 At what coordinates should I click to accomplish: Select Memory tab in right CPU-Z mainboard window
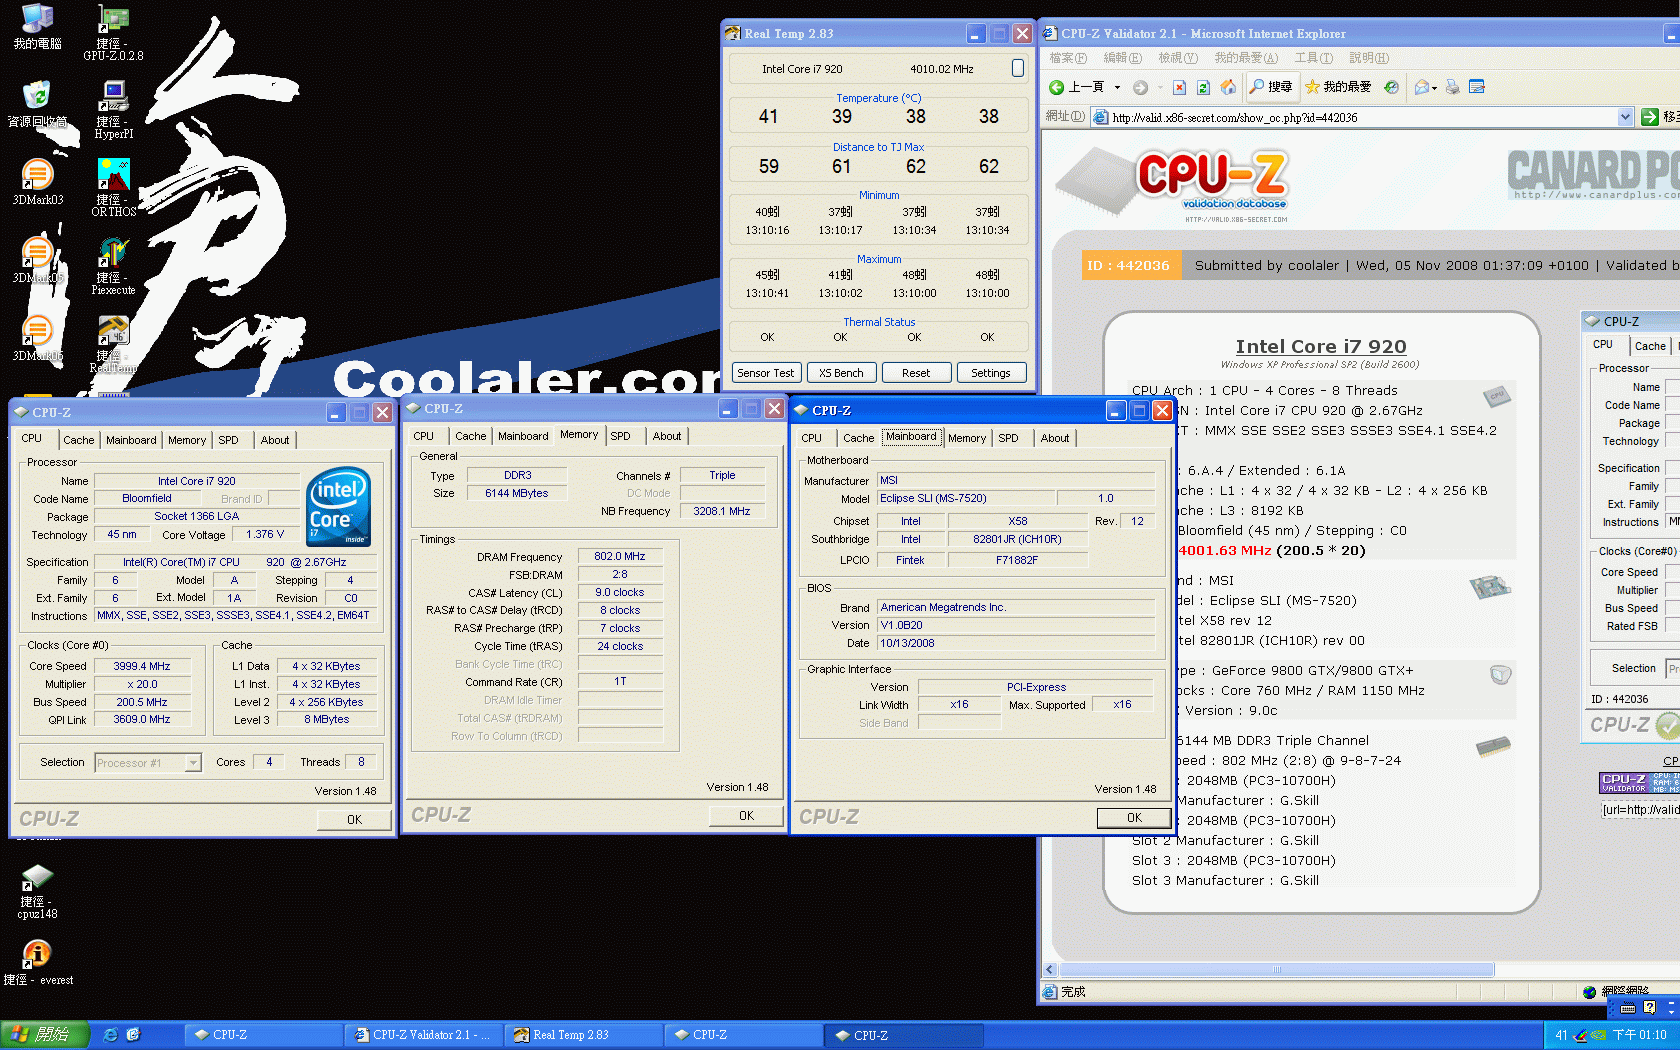(967, 438)
